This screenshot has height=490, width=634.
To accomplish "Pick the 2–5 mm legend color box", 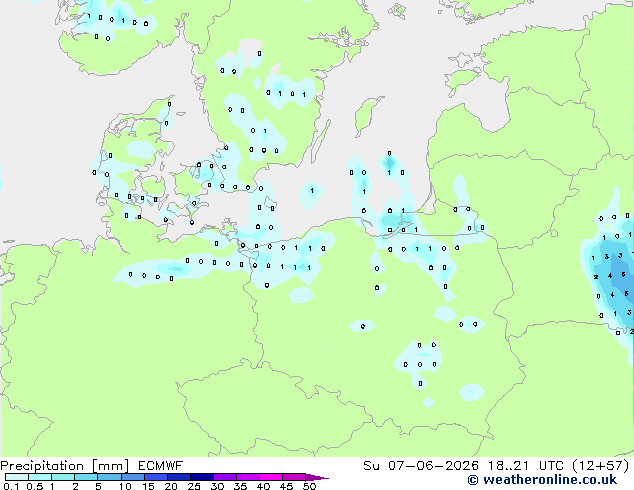I will click(86, 477).
